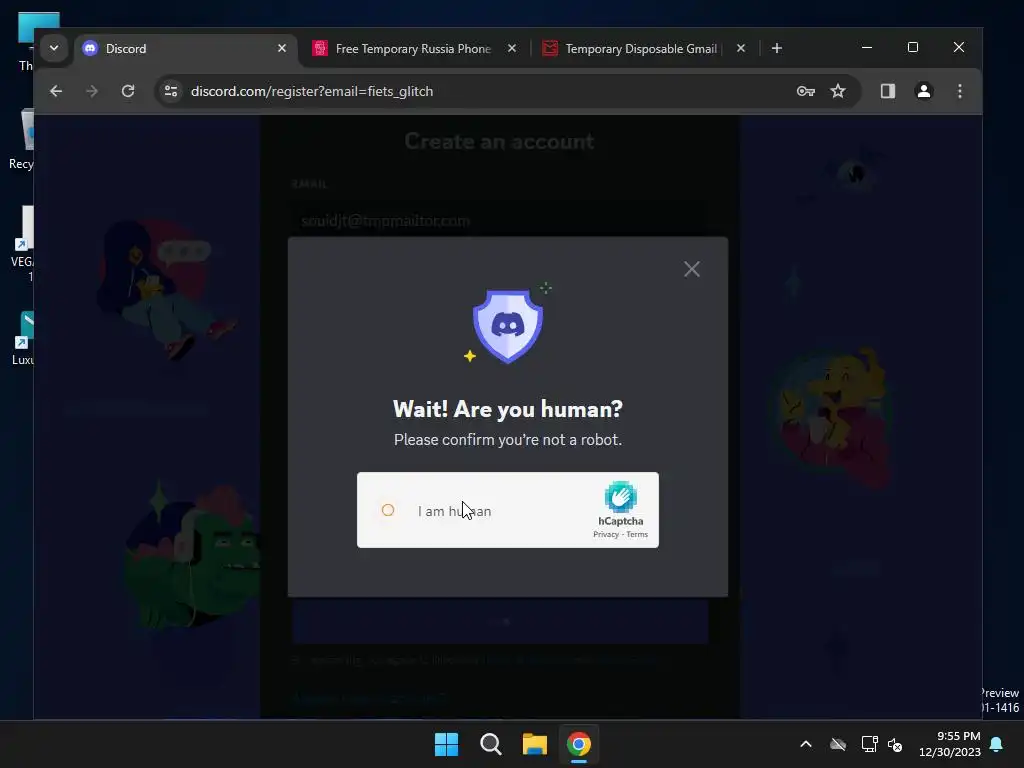Open the notification bell

pos(997,744)
